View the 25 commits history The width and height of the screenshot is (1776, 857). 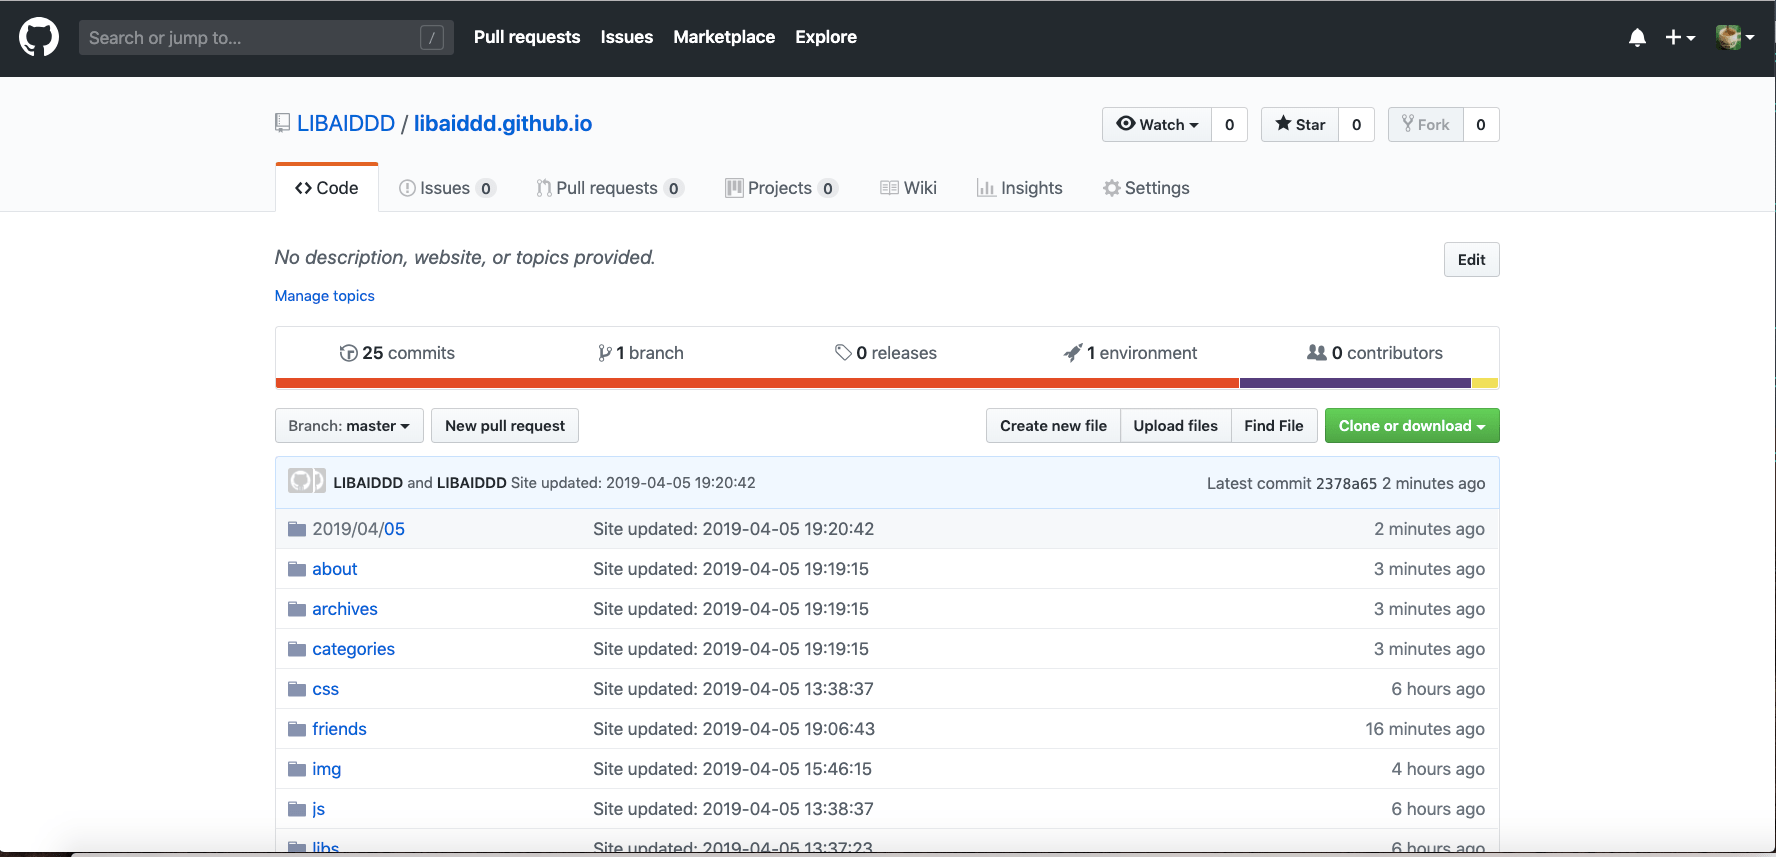[x=397, y=353]
